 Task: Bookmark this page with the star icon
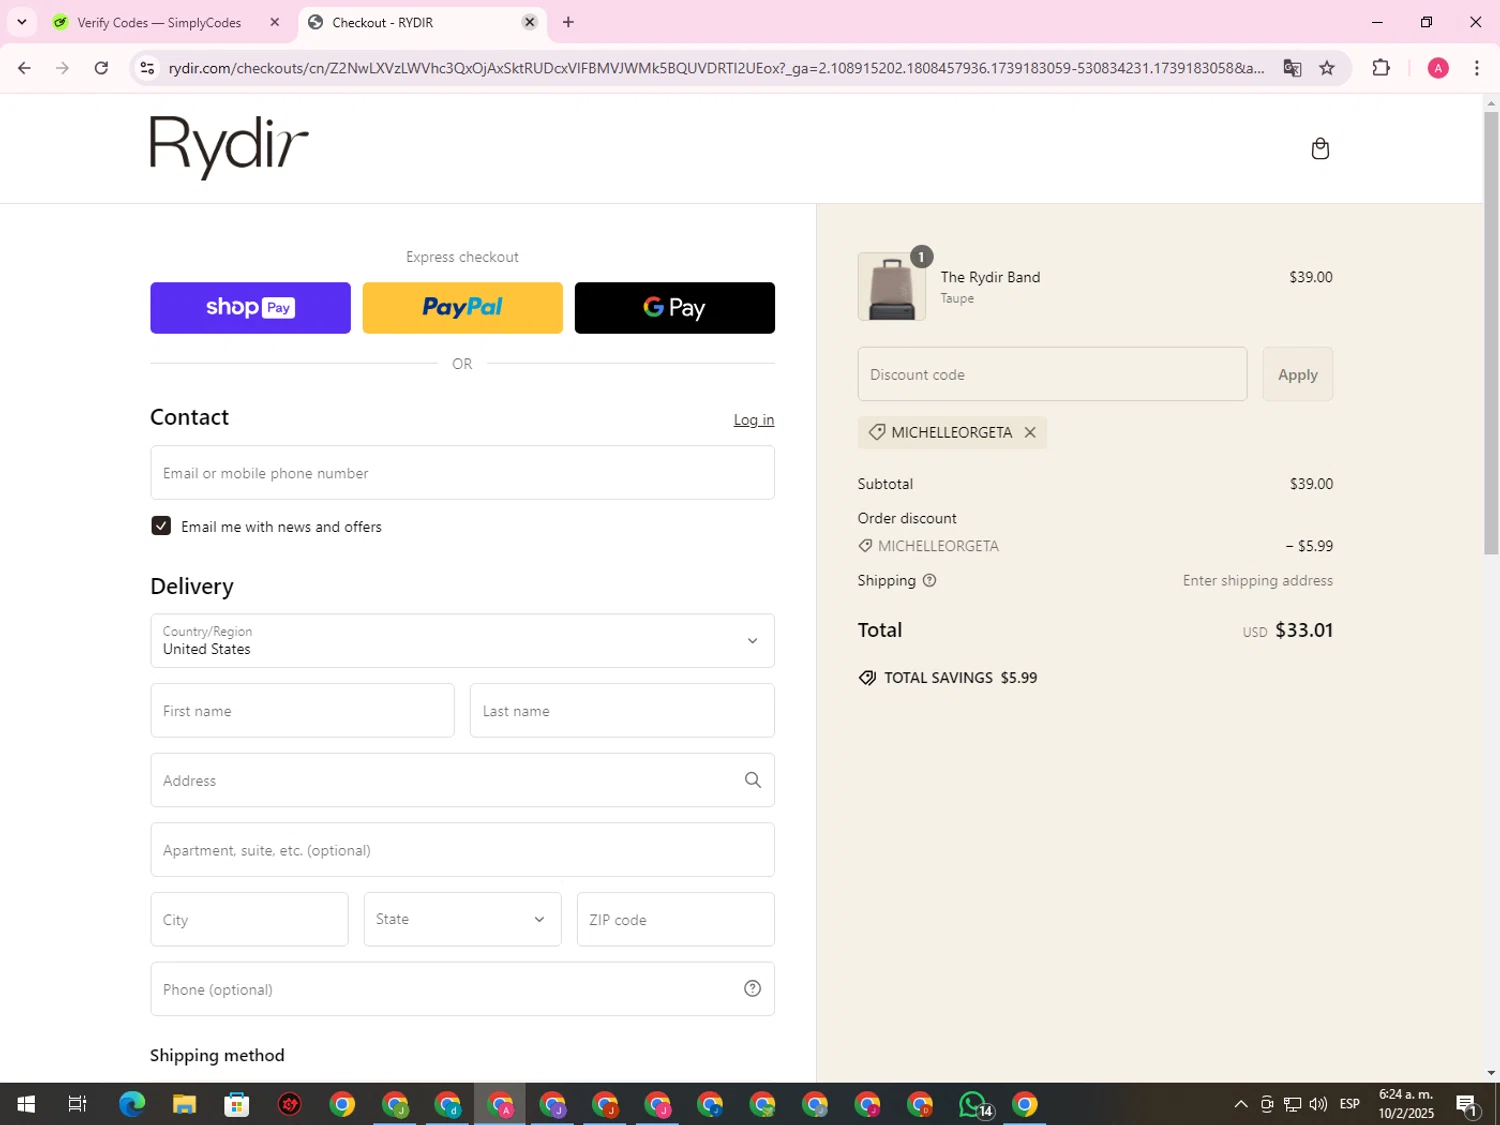1327,68
